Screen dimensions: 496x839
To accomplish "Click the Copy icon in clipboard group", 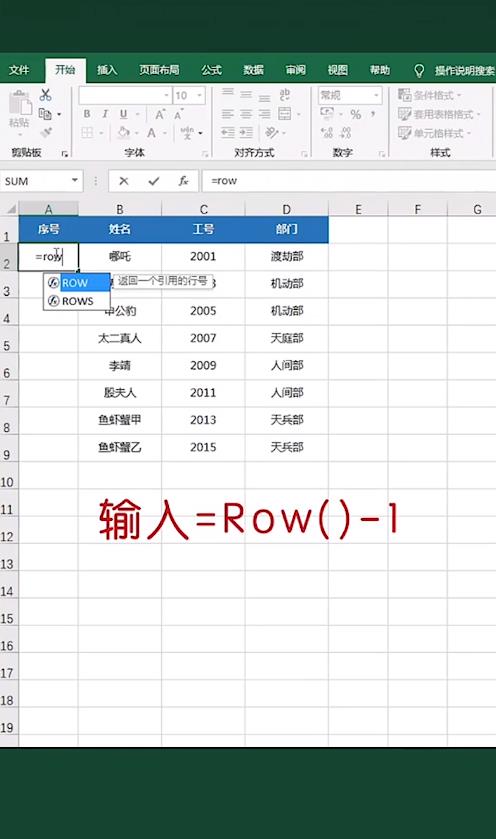I will [45, 113].
